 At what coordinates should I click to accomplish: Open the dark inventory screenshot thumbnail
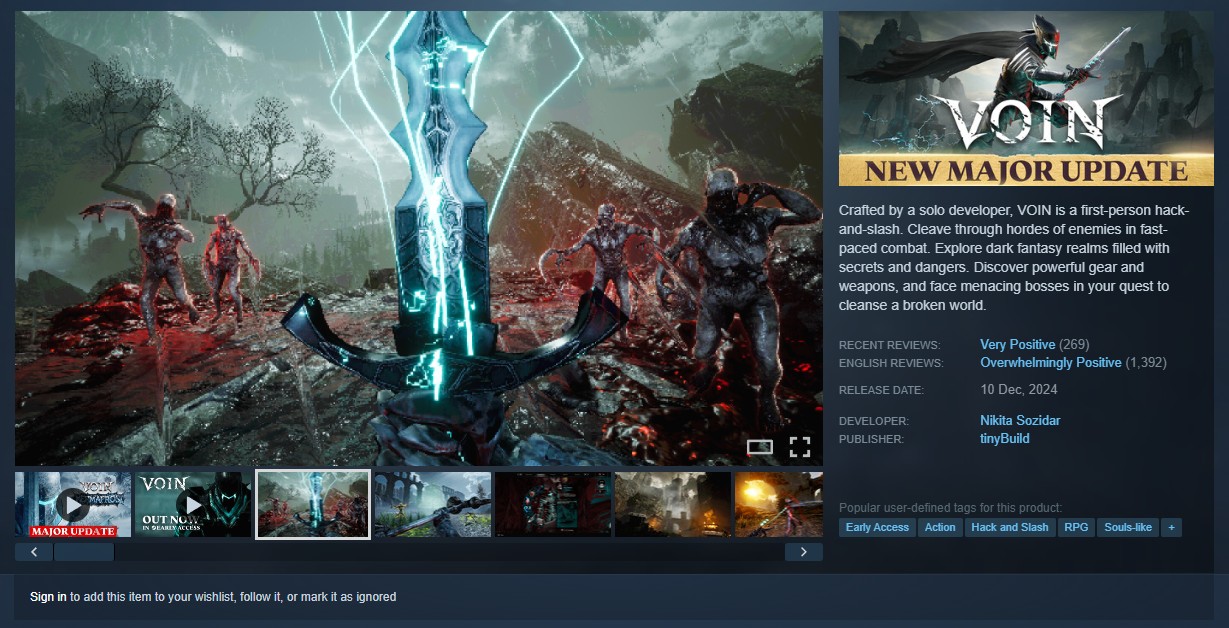553,505
